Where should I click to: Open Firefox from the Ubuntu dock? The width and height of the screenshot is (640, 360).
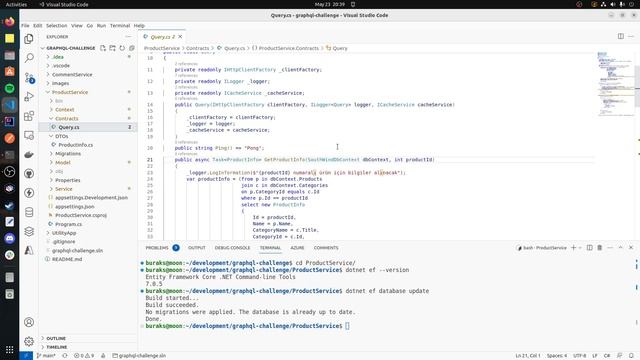(x=9, y=21)
